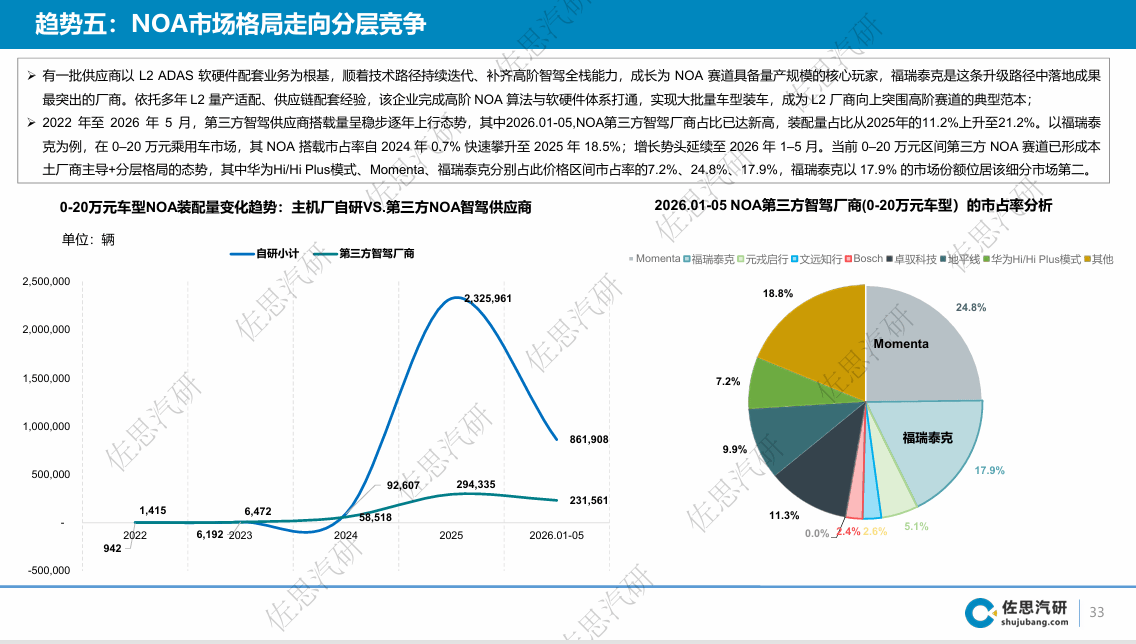The image size is (1136, 644).
Task: Click the 佐思汽研 logo icon
Action: (980, 613)
